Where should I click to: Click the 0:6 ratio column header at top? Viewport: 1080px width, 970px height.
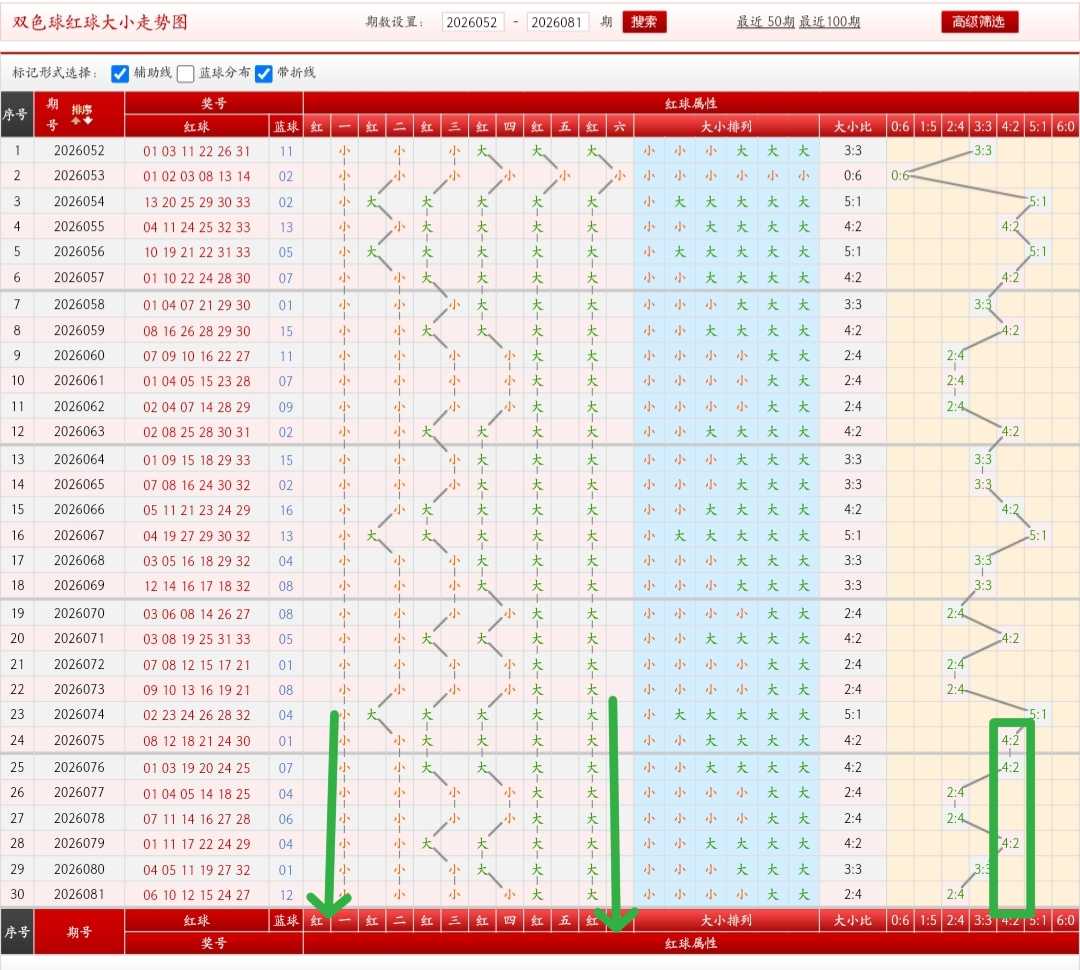(x=900, y=127)
